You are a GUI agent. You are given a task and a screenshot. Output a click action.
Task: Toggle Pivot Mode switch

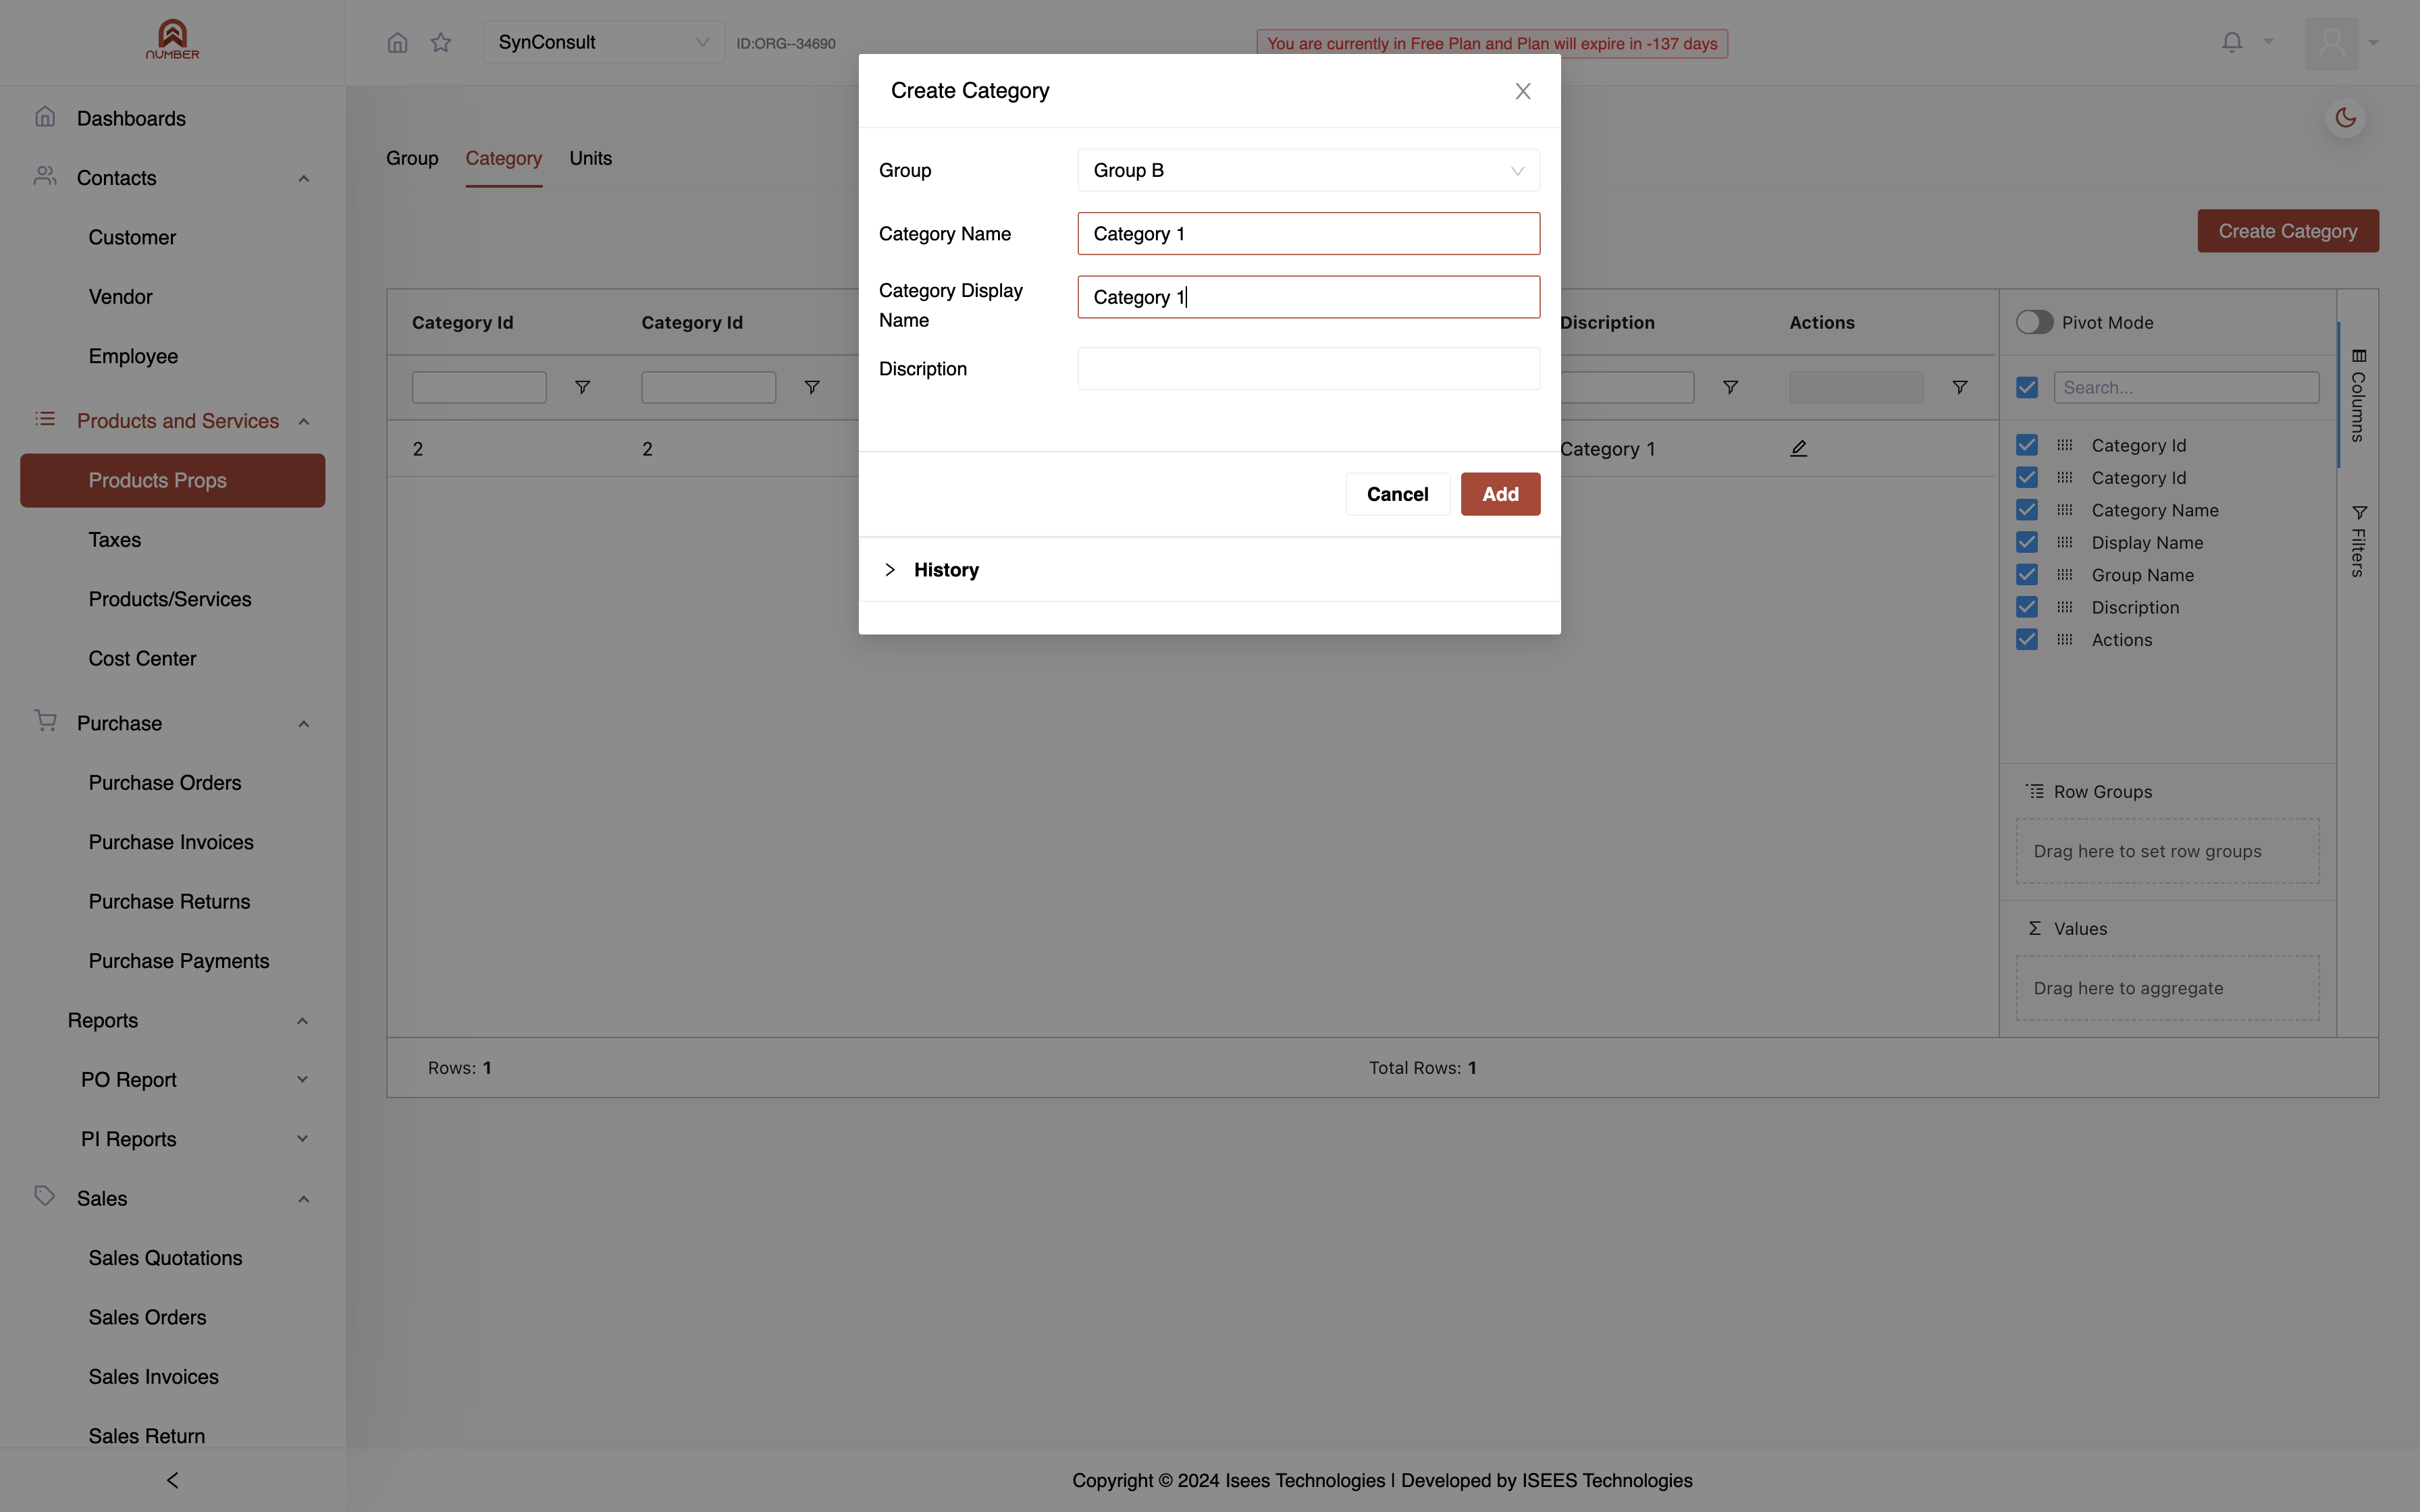pos(2034,322)
